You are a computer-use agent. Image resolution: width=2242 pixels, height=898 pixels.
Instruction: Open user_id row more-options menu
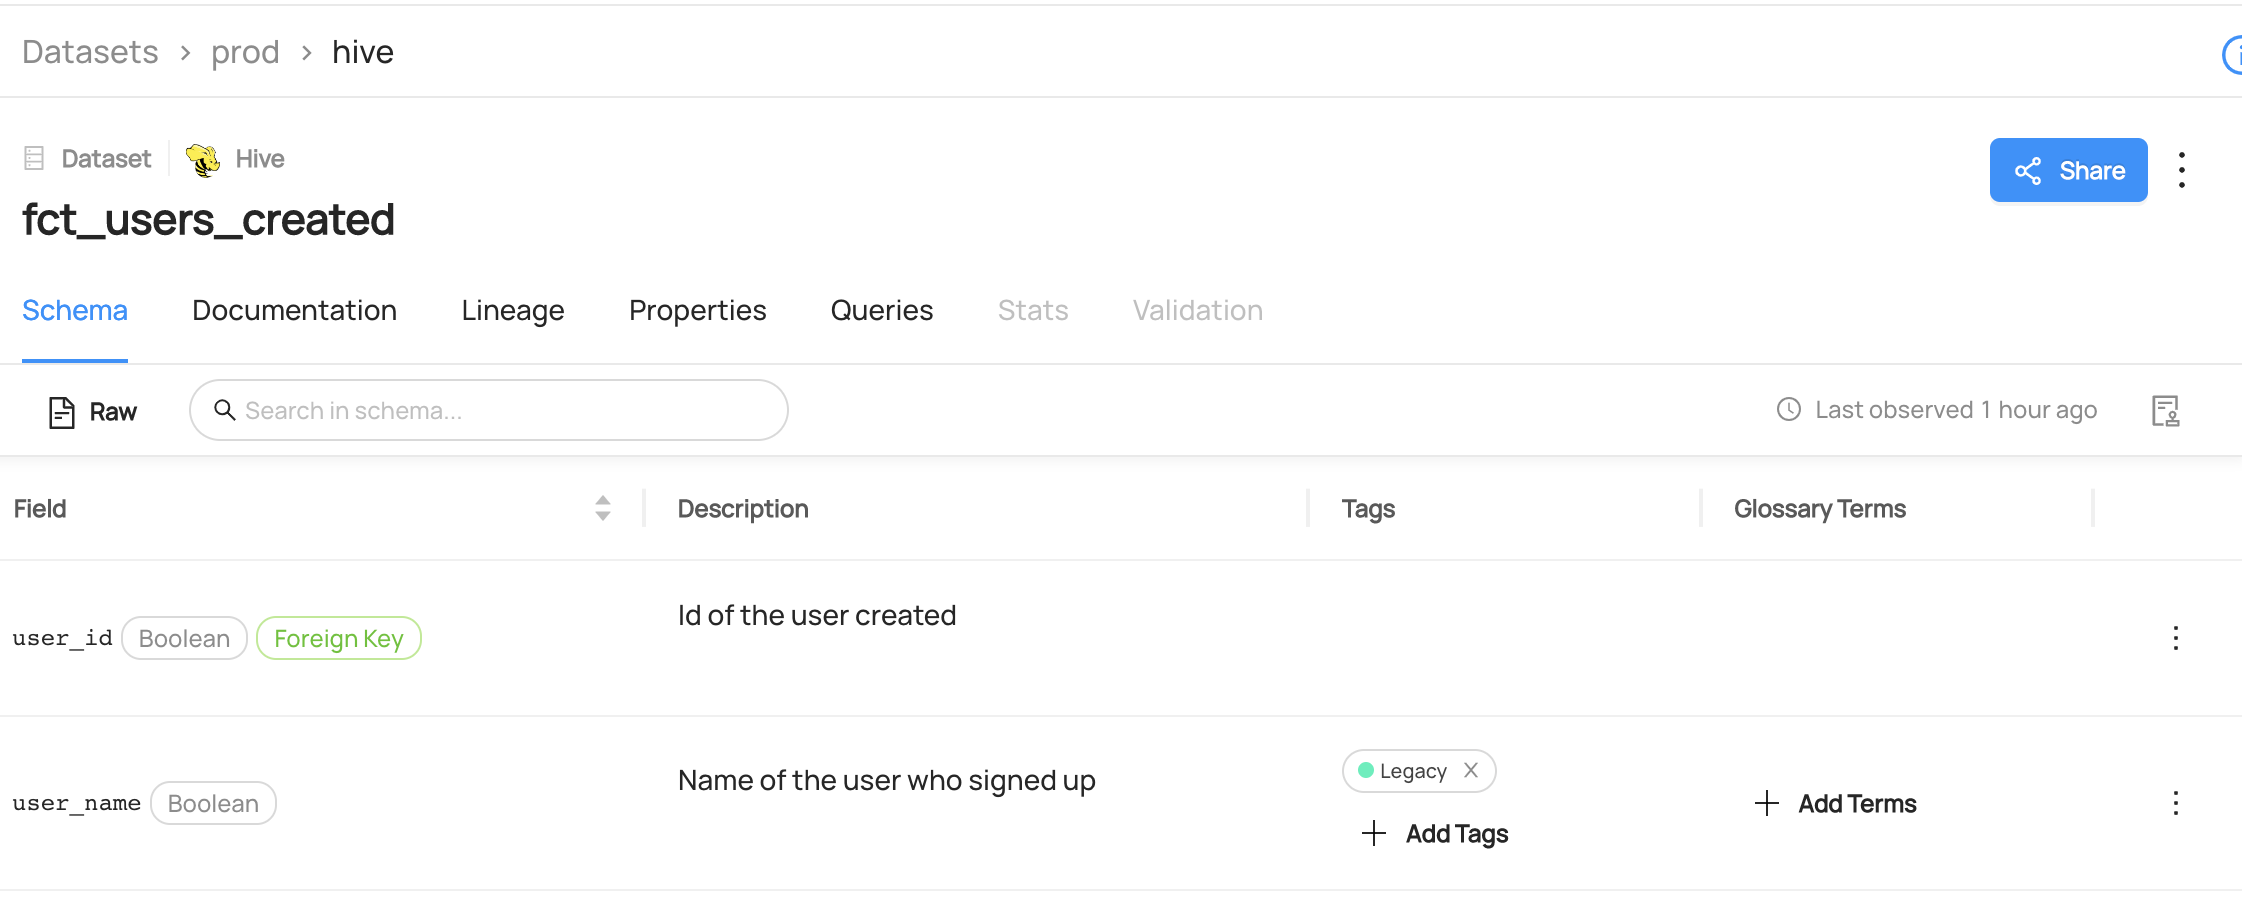tap(2175, 638)
